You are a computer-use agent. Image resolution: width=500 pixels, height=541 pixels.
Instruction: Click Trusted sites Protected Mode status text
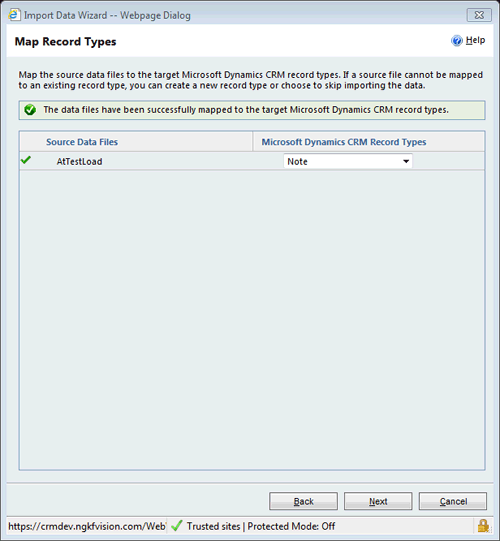(261, 526)
